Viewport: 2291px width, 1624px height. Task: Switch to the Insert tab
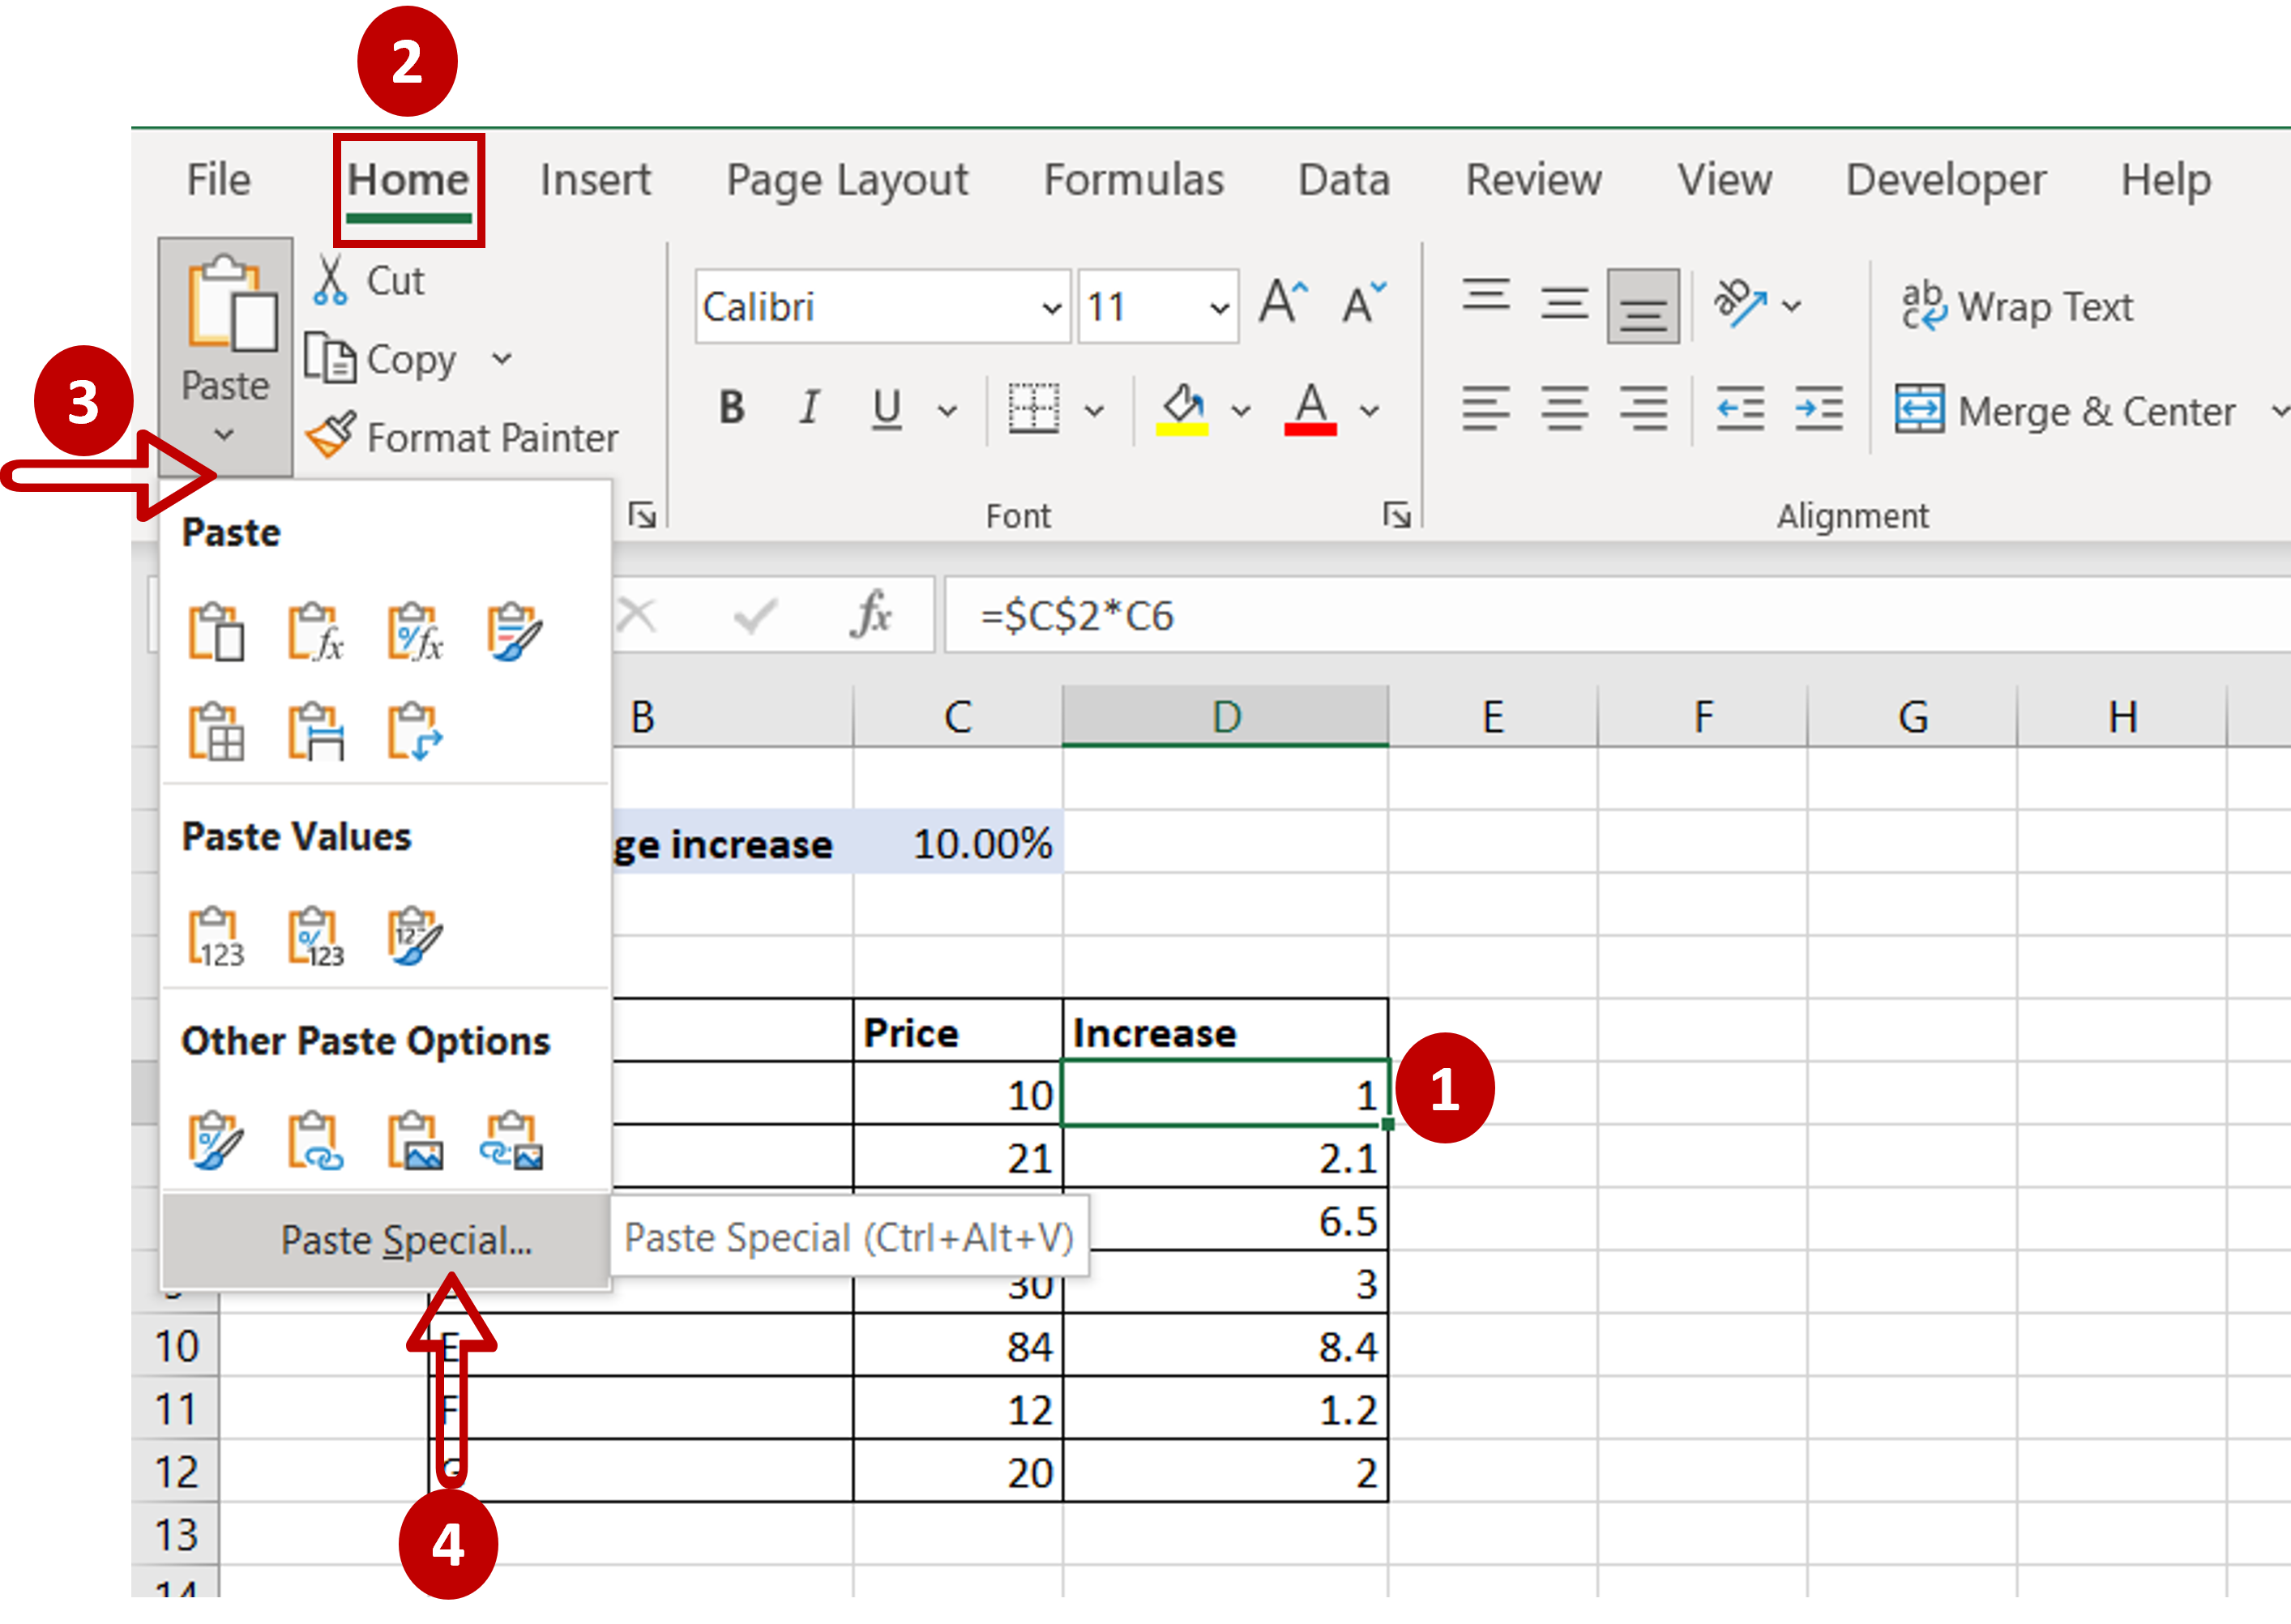click(x=595, y=180)
